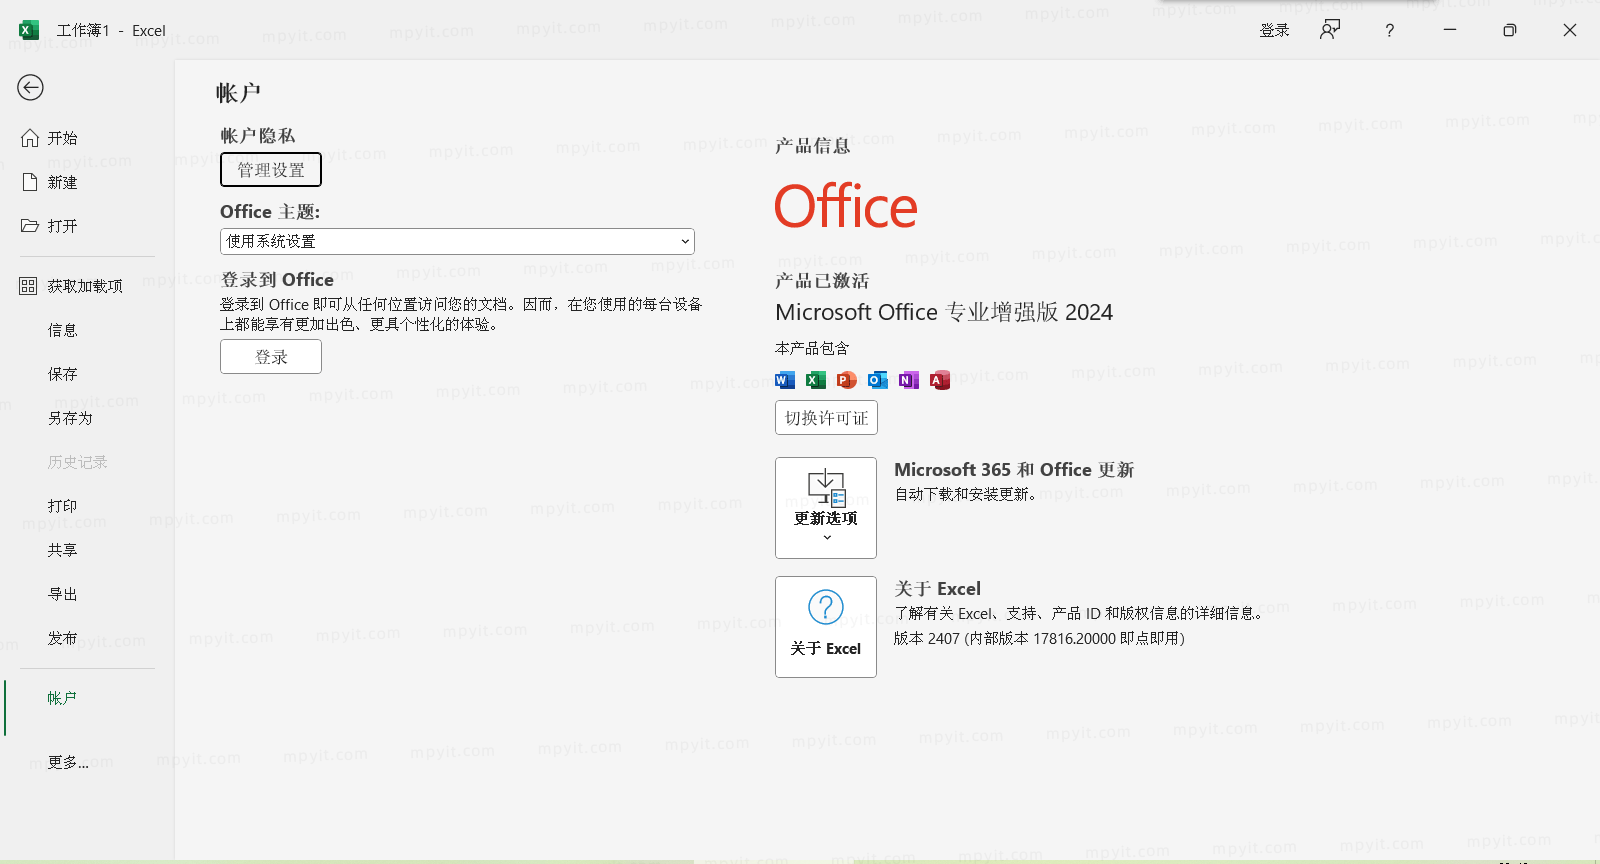This screenshot has width=1600, height=864.
Task: Open the Office theme dropdown 使用系统设置
Action: [x=457, y=241]
